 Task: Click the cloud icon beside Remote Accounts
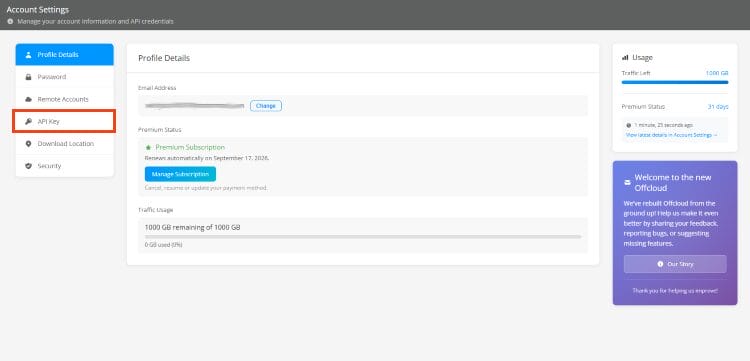(28, 99)
